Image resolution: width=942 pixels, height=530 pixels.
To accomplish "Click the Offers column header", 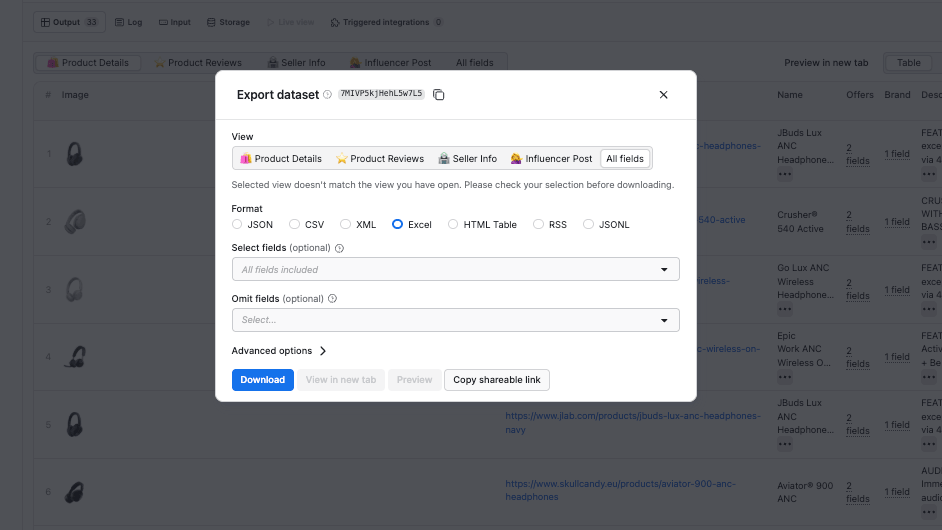I will pos(860,95).
